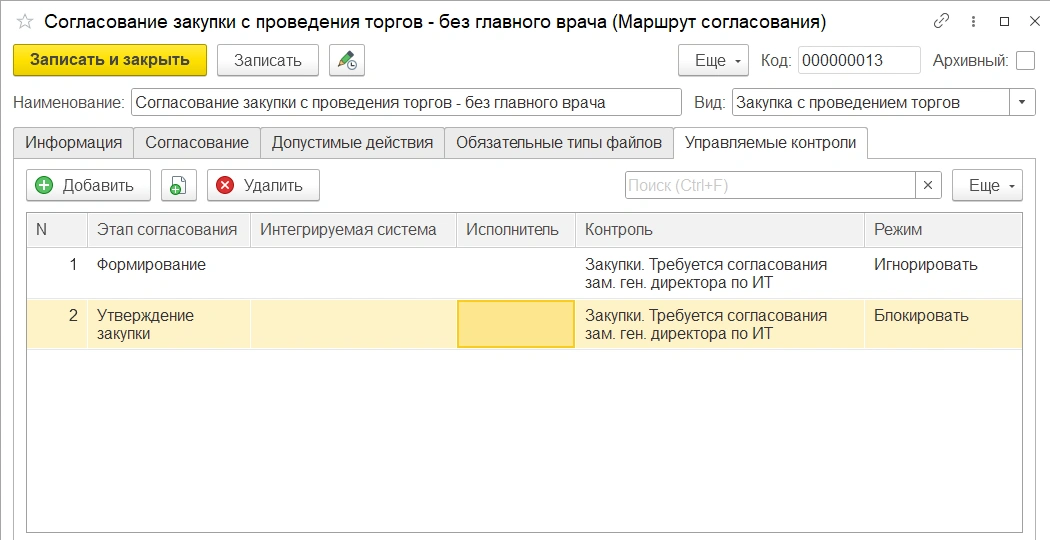Click Исполнитель column header
The height and width of the screenshot is (540, 1050).
[516, 230]
